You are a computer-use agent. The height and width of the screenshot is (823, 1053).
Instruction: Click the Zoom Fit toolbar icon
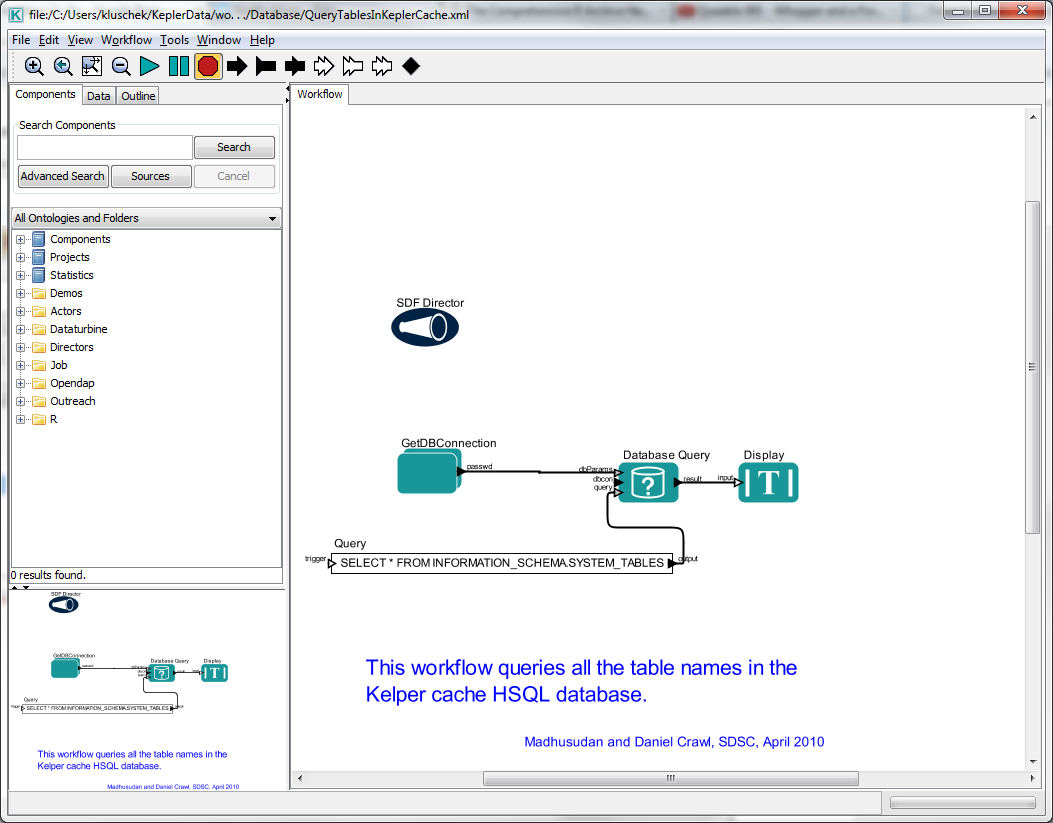pyautogui.click(x=92, y=66)
